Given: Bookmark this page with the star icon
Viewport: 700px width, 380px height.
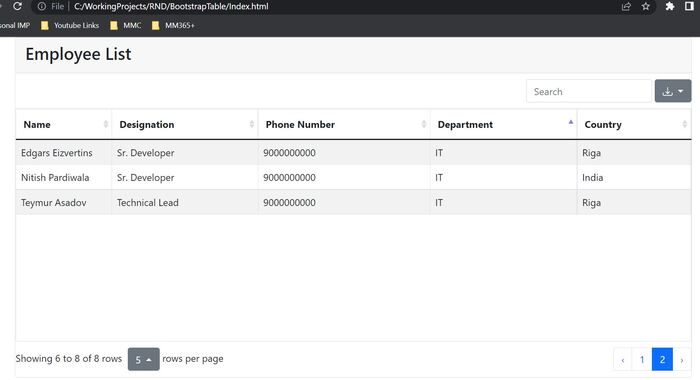Looking at the screenshot, I should click(x=646, y=6).
